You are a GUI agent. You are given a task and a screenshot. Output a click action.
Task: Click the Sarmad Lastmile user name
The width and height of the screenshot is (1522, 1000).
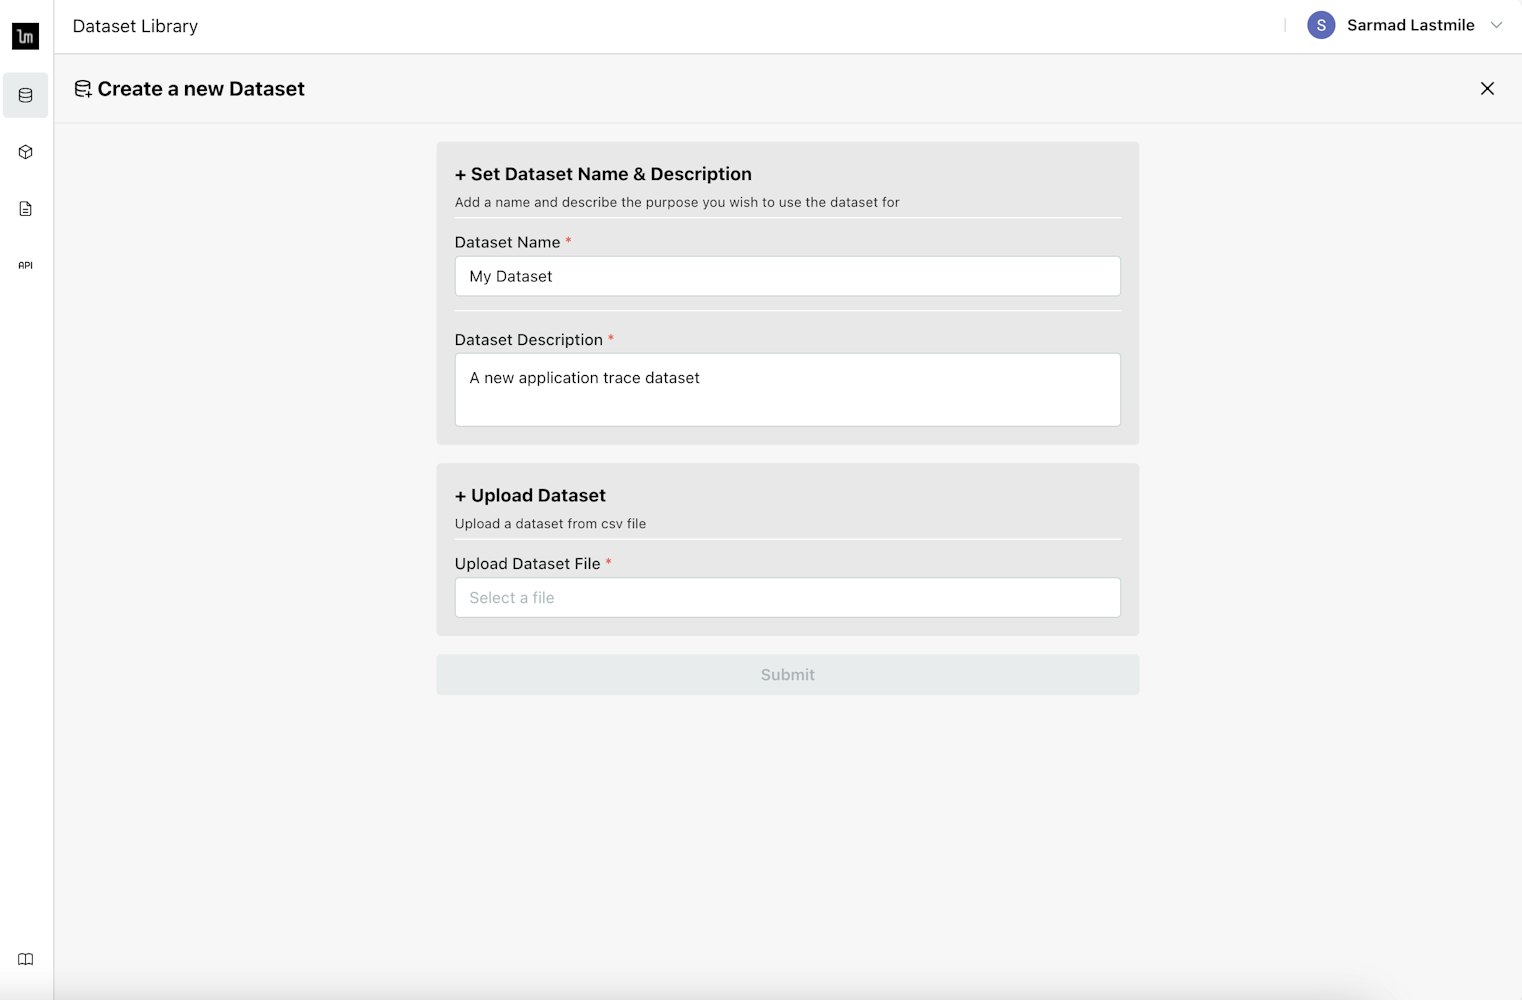tap(1410, 25)
